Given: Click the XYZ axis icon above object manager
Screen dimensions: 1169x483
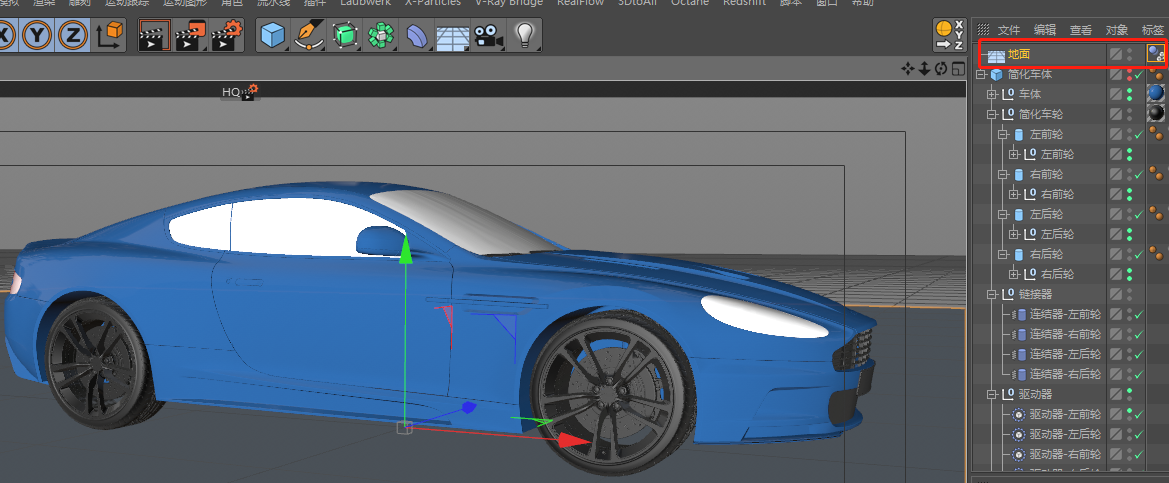Looking at the screenshot, I should (x=949, y=36).
